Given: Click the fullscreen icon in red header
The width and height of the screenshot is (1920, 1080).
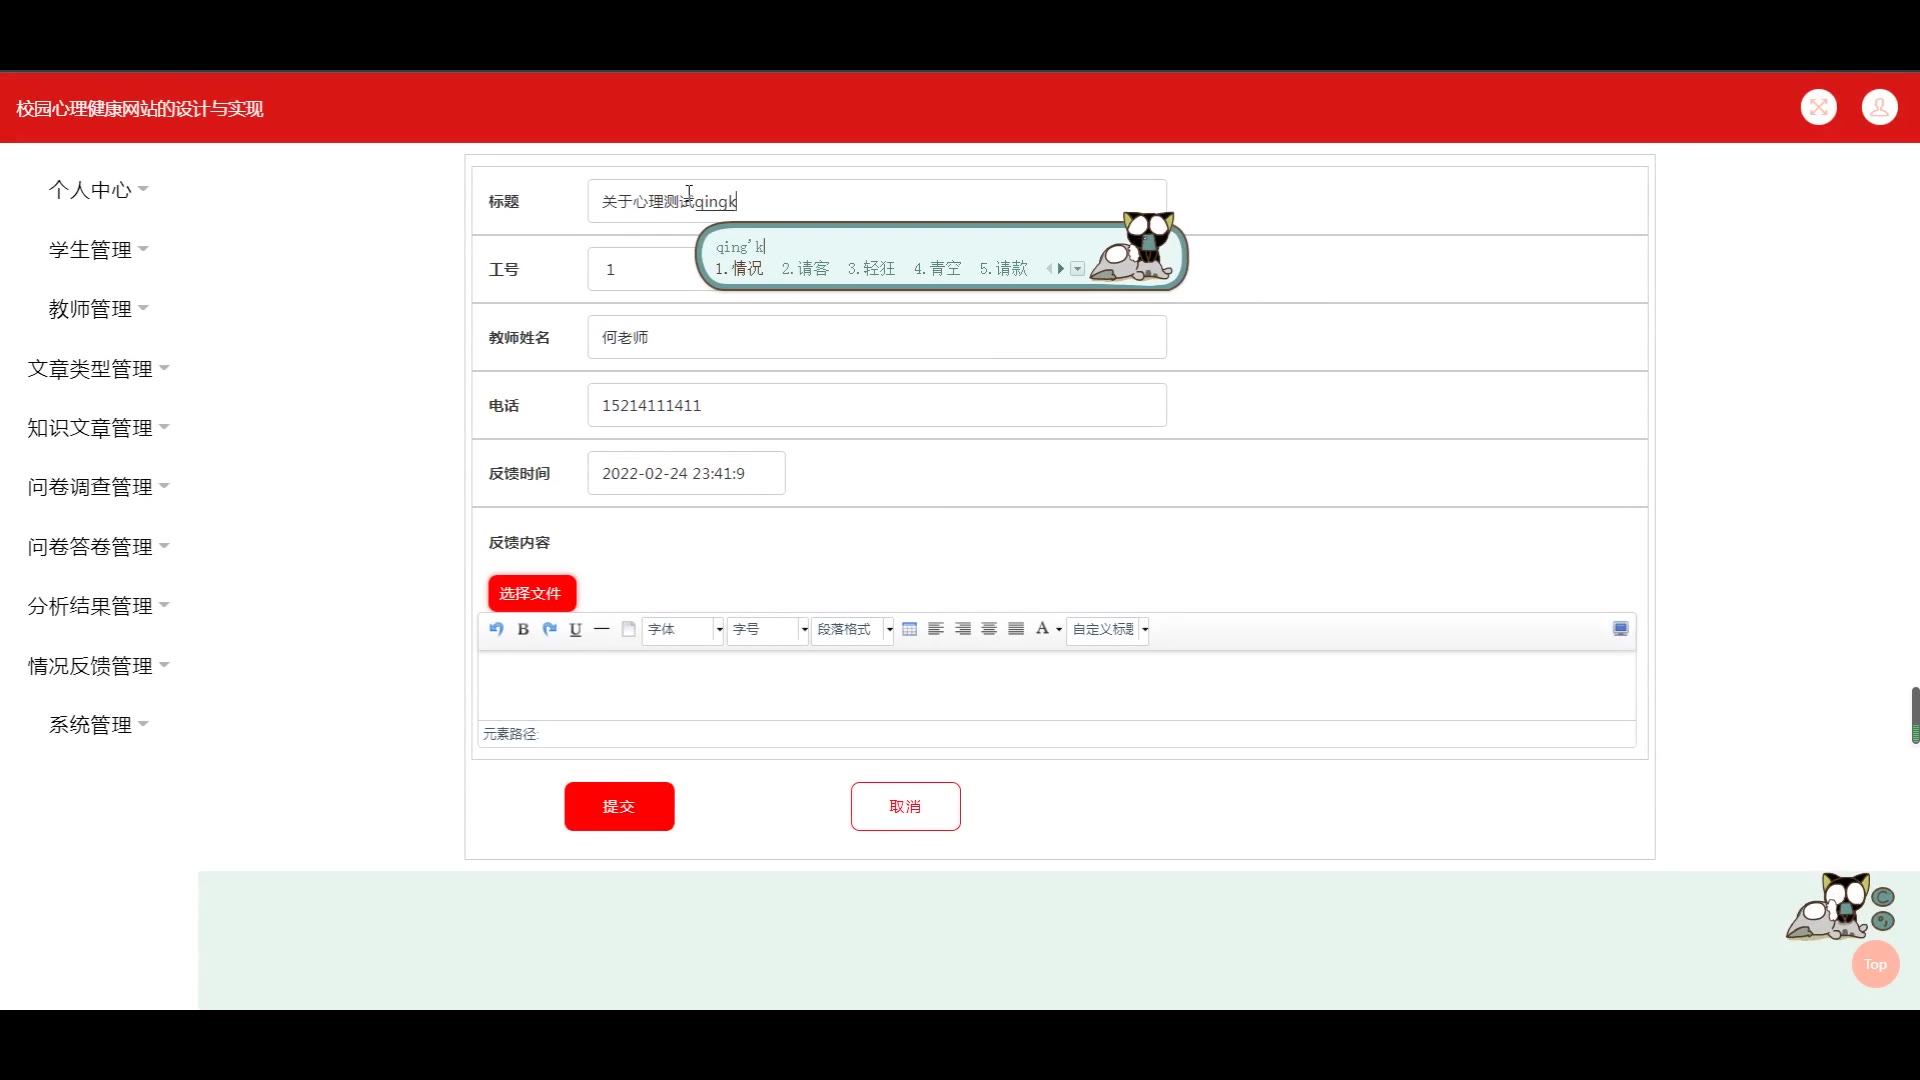Looking at the screenshot, I should [x=1818, y=107].
